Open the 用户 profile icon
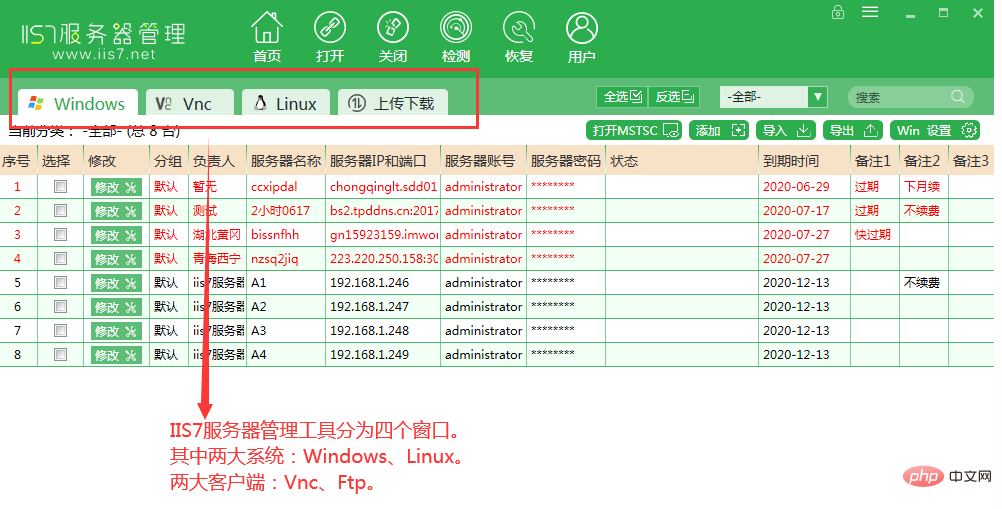The width and height of the screenshot is (1002, 509). (x=582, y=29)
